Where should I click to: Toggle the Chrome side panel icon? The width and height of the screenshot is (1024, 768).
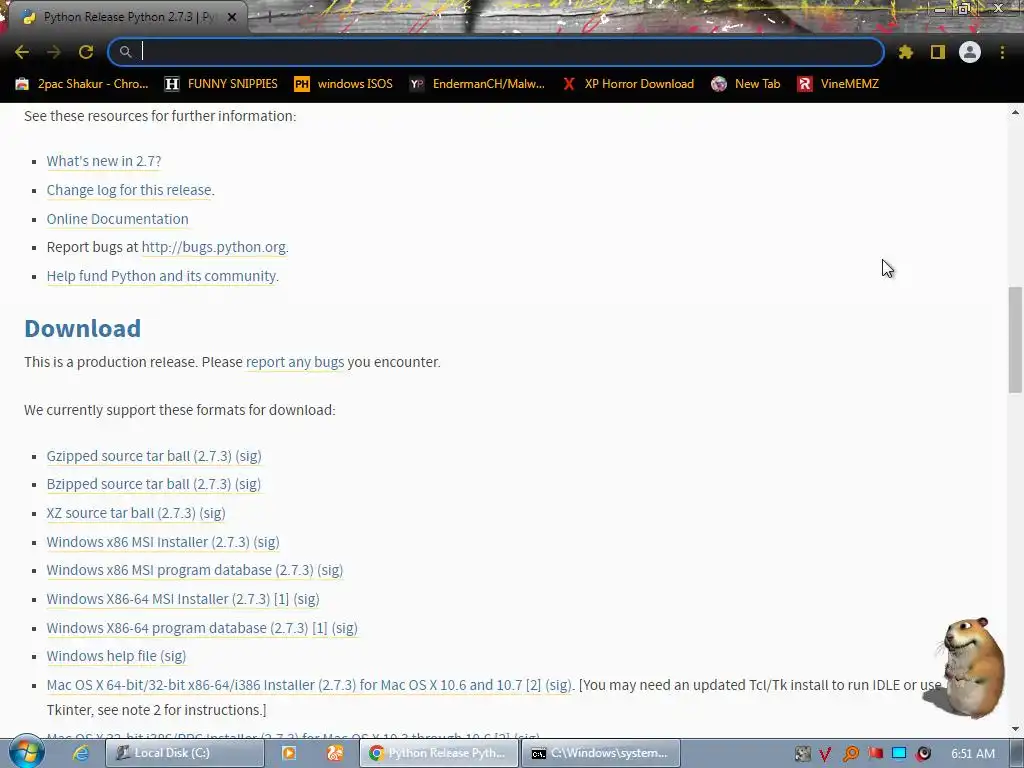[938, 52]
